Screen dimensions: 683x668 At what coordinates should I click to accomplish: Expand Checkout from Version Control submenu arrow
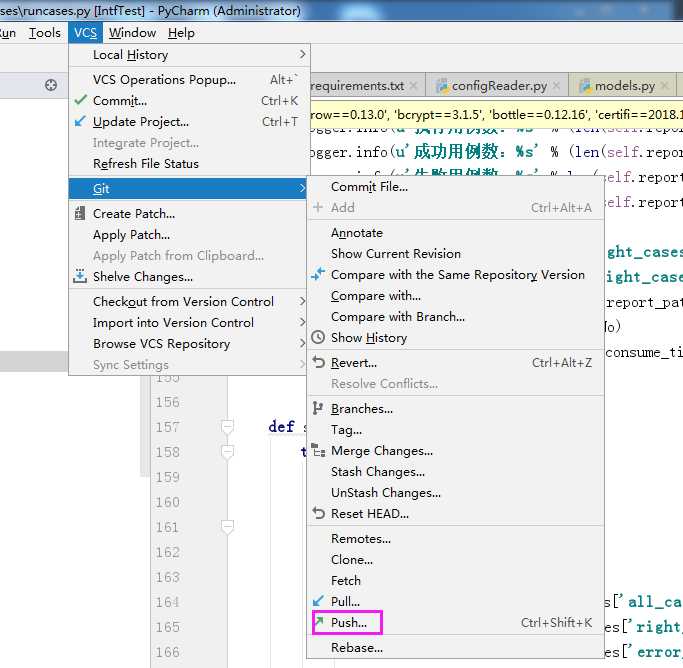point(302,301)
